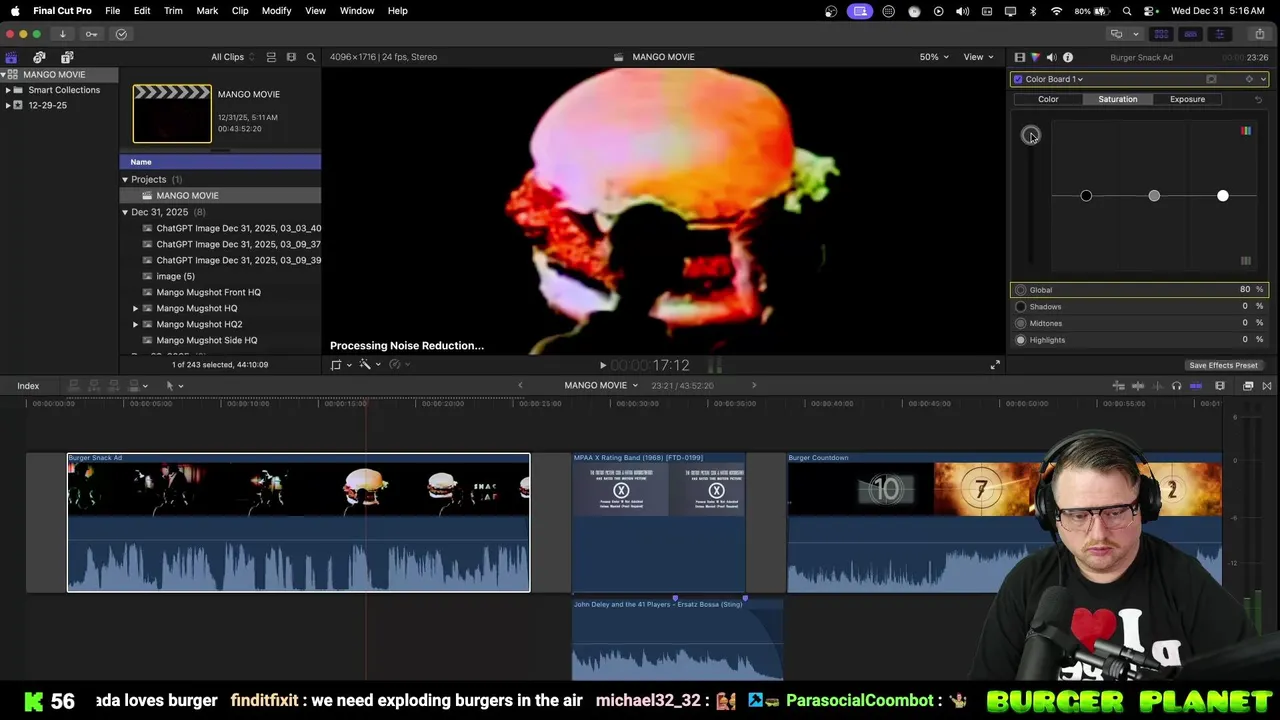Click the timeline headphones solo icon
The image size is (1280, 720).
1176,386
